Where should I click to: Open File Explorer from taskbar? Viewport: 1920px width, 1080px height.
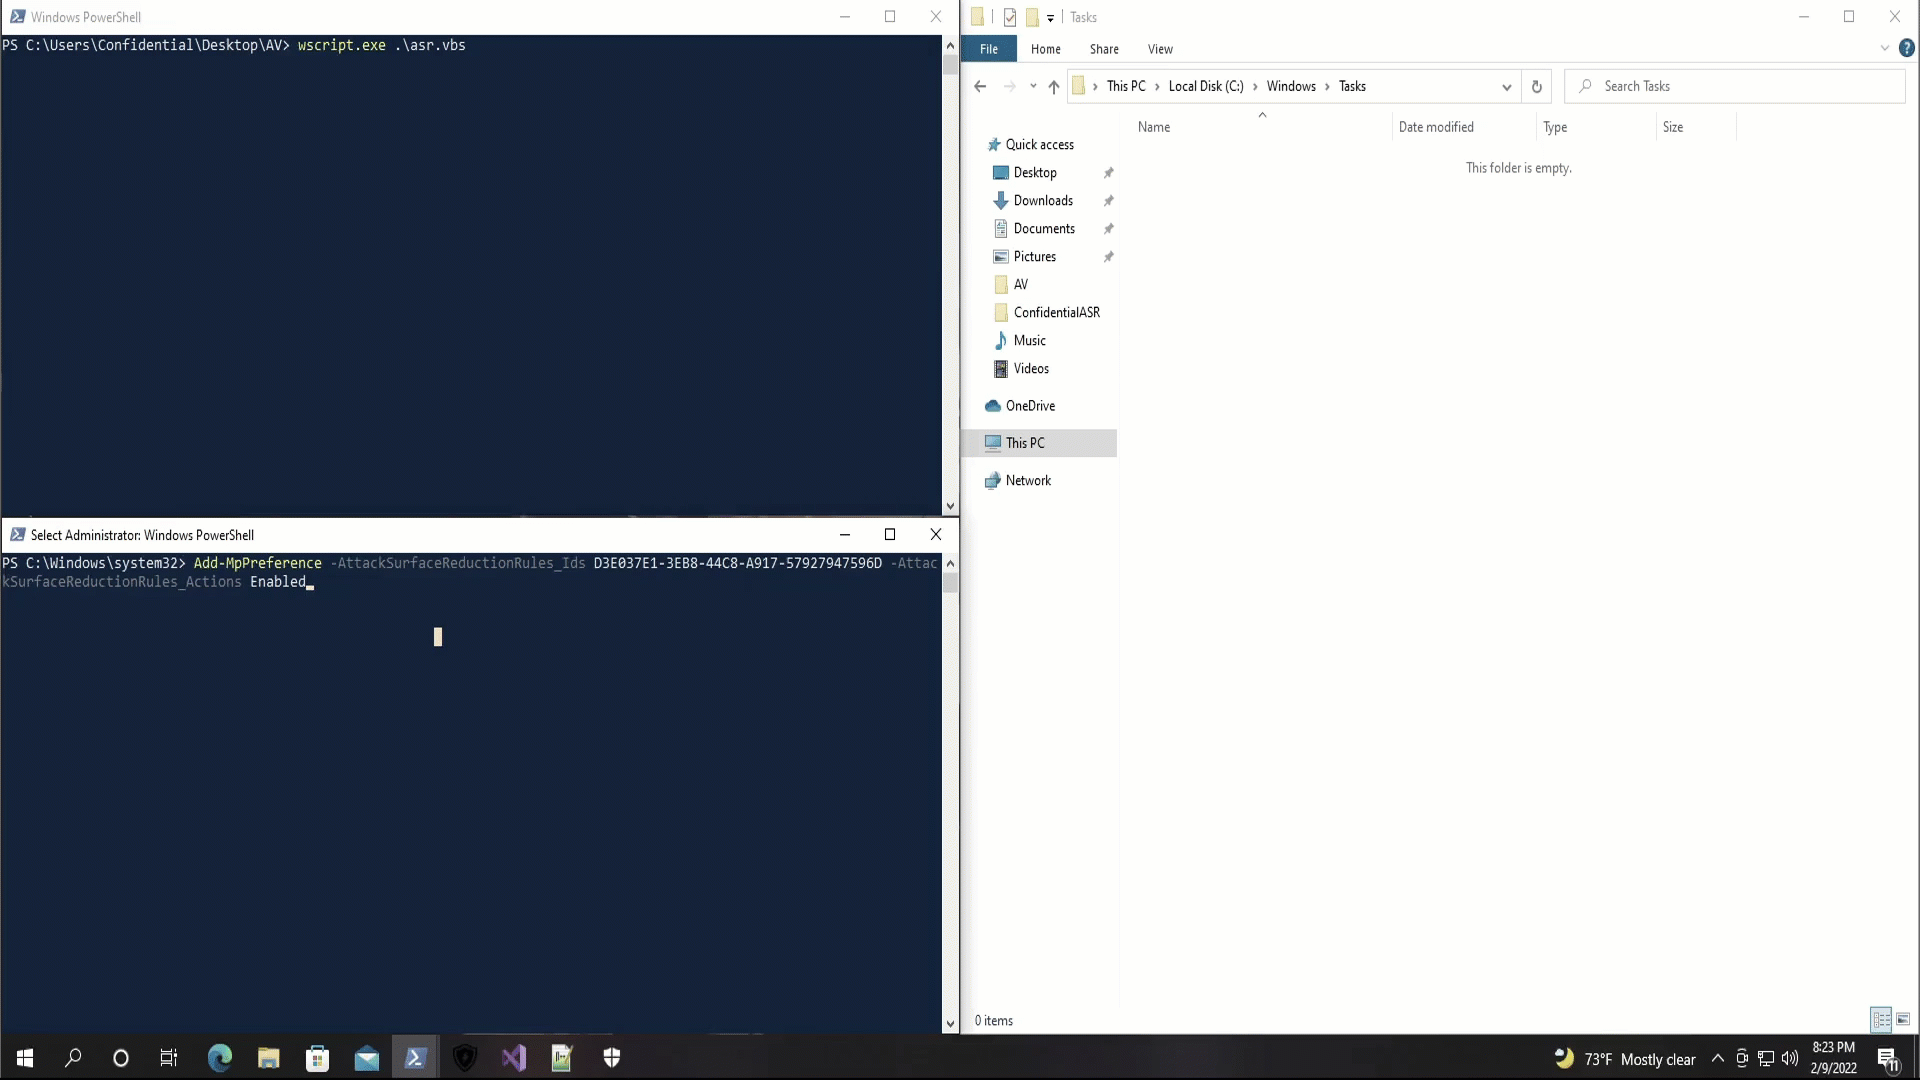[269, 1058]
